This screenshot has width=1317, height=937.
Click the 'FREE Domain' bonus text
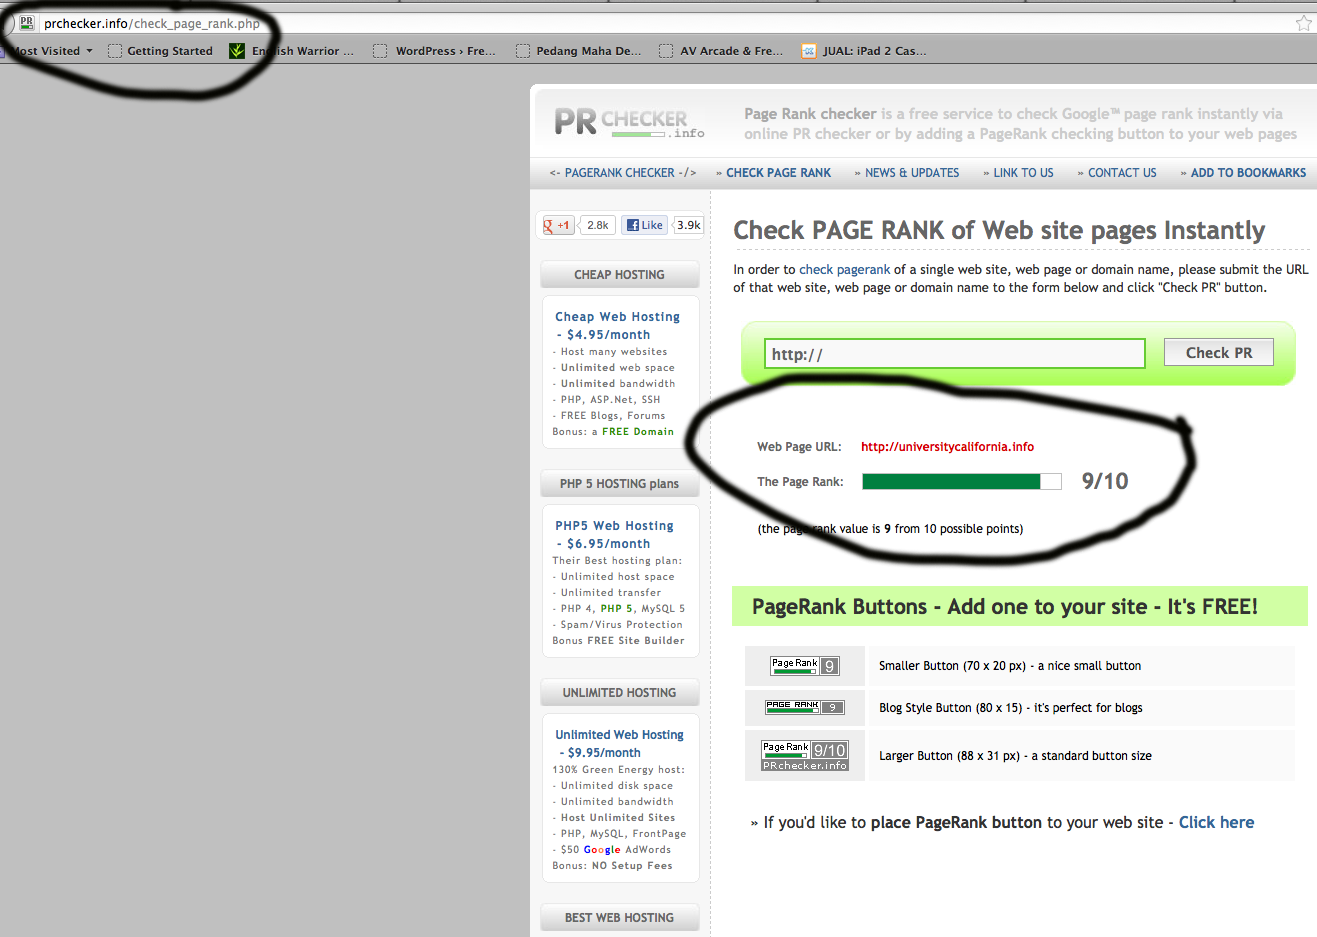pyautogui.click(x=638, y=432)
